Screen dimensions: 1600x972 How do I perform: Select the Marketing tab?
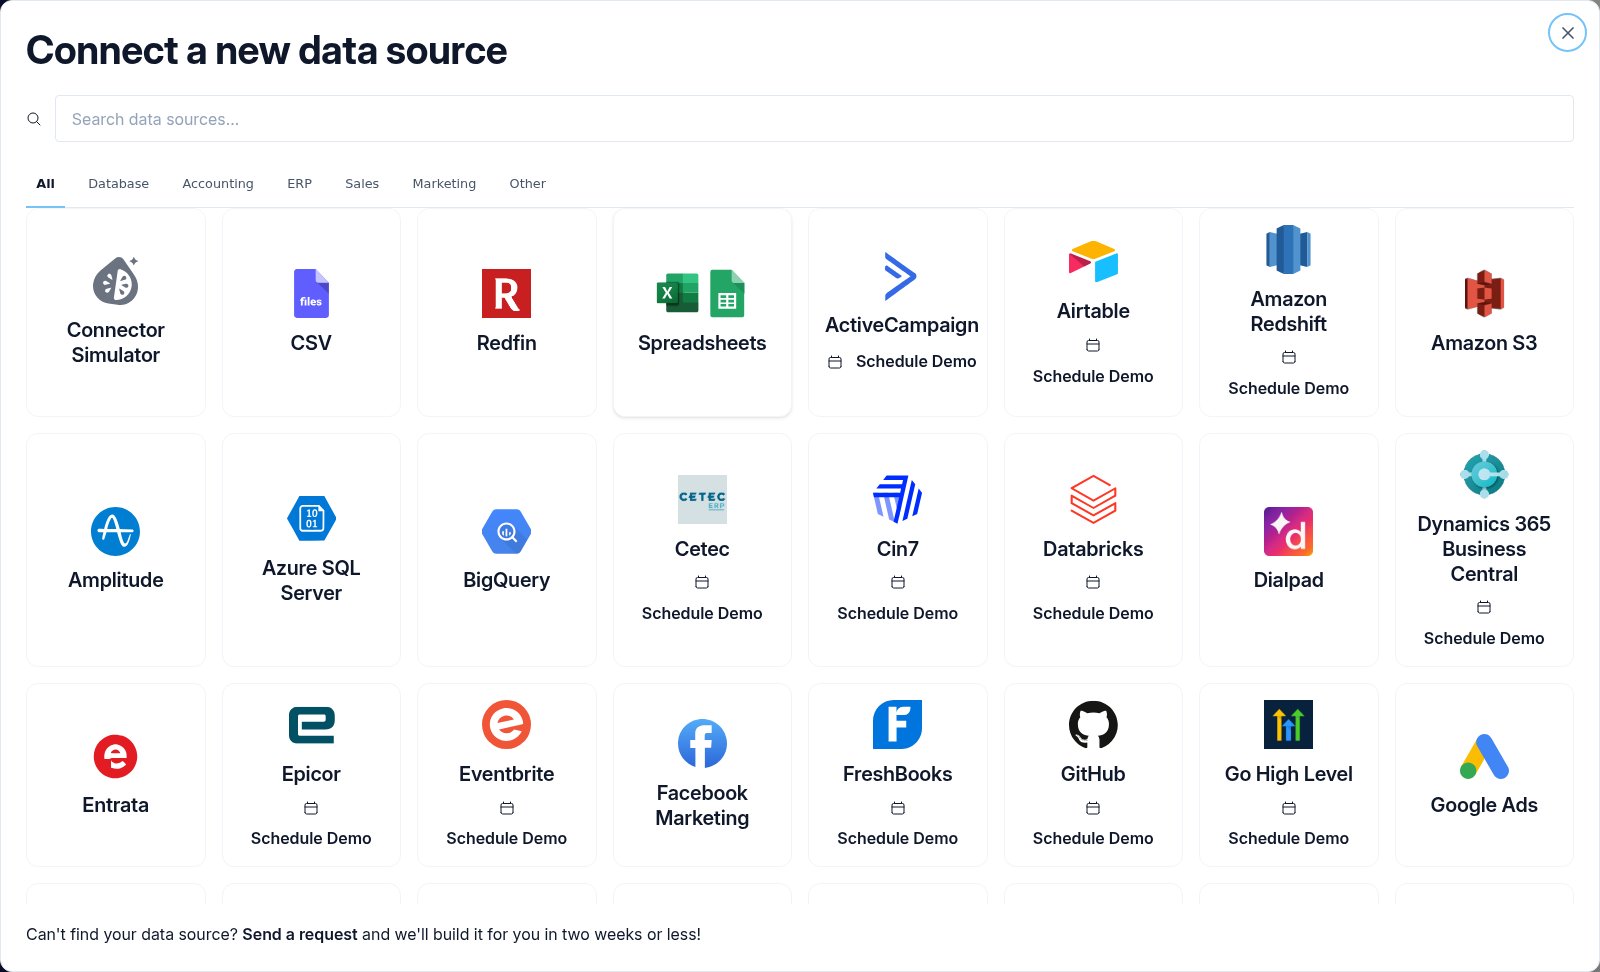coord(444,184)
